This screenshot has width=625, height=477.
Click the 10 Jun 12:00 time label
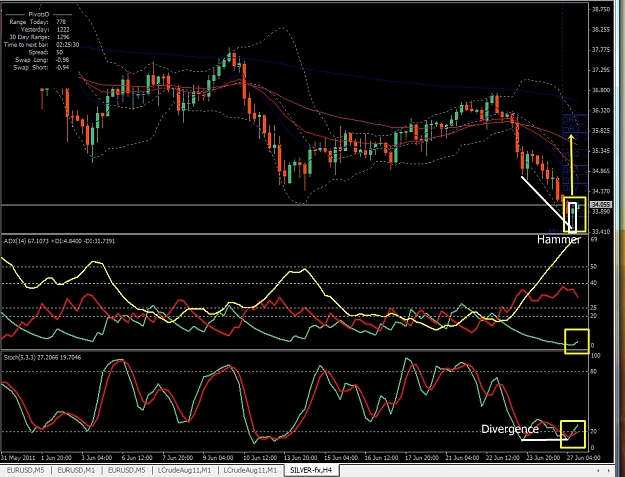(x=260, y=457)
